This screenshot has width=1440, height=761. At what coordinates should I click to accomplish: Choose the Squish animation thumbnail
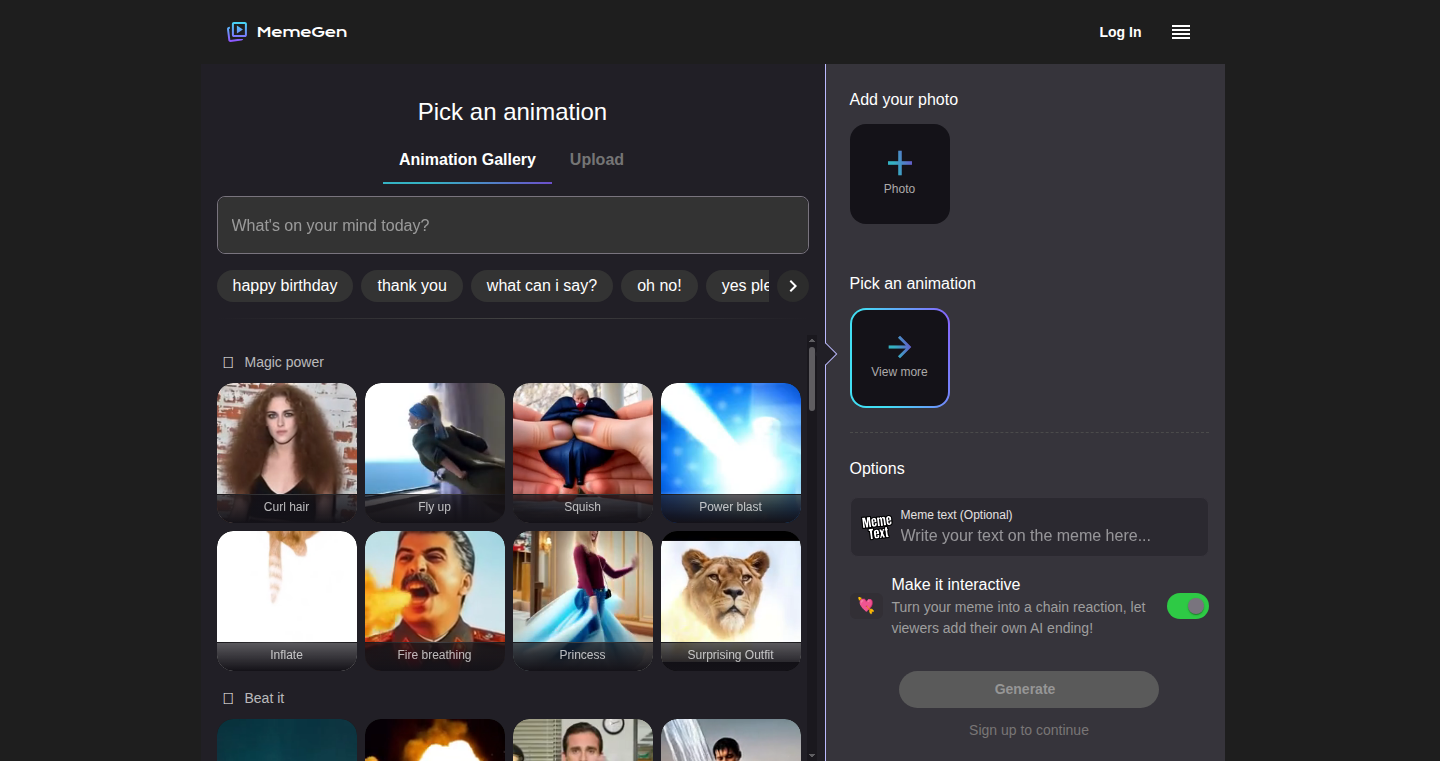[583, 453]
